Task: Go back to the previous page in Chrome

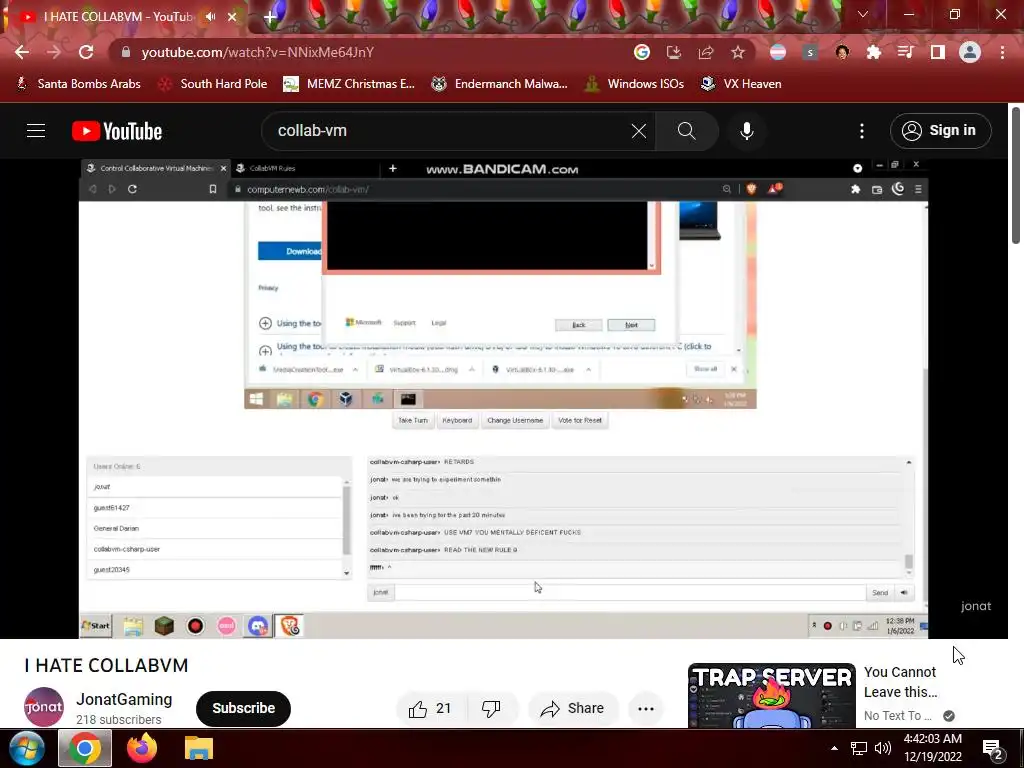Action: coord(22,52)
